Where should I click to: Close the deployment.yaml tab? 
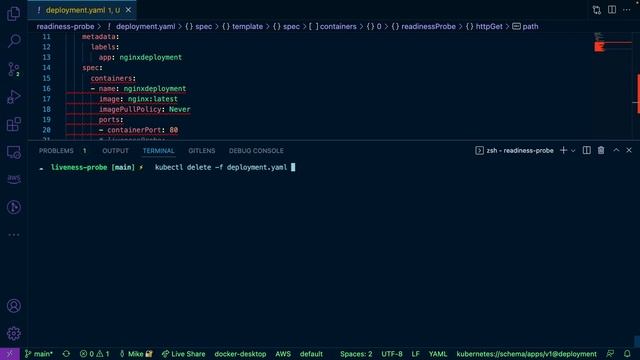tap(128, 10)
